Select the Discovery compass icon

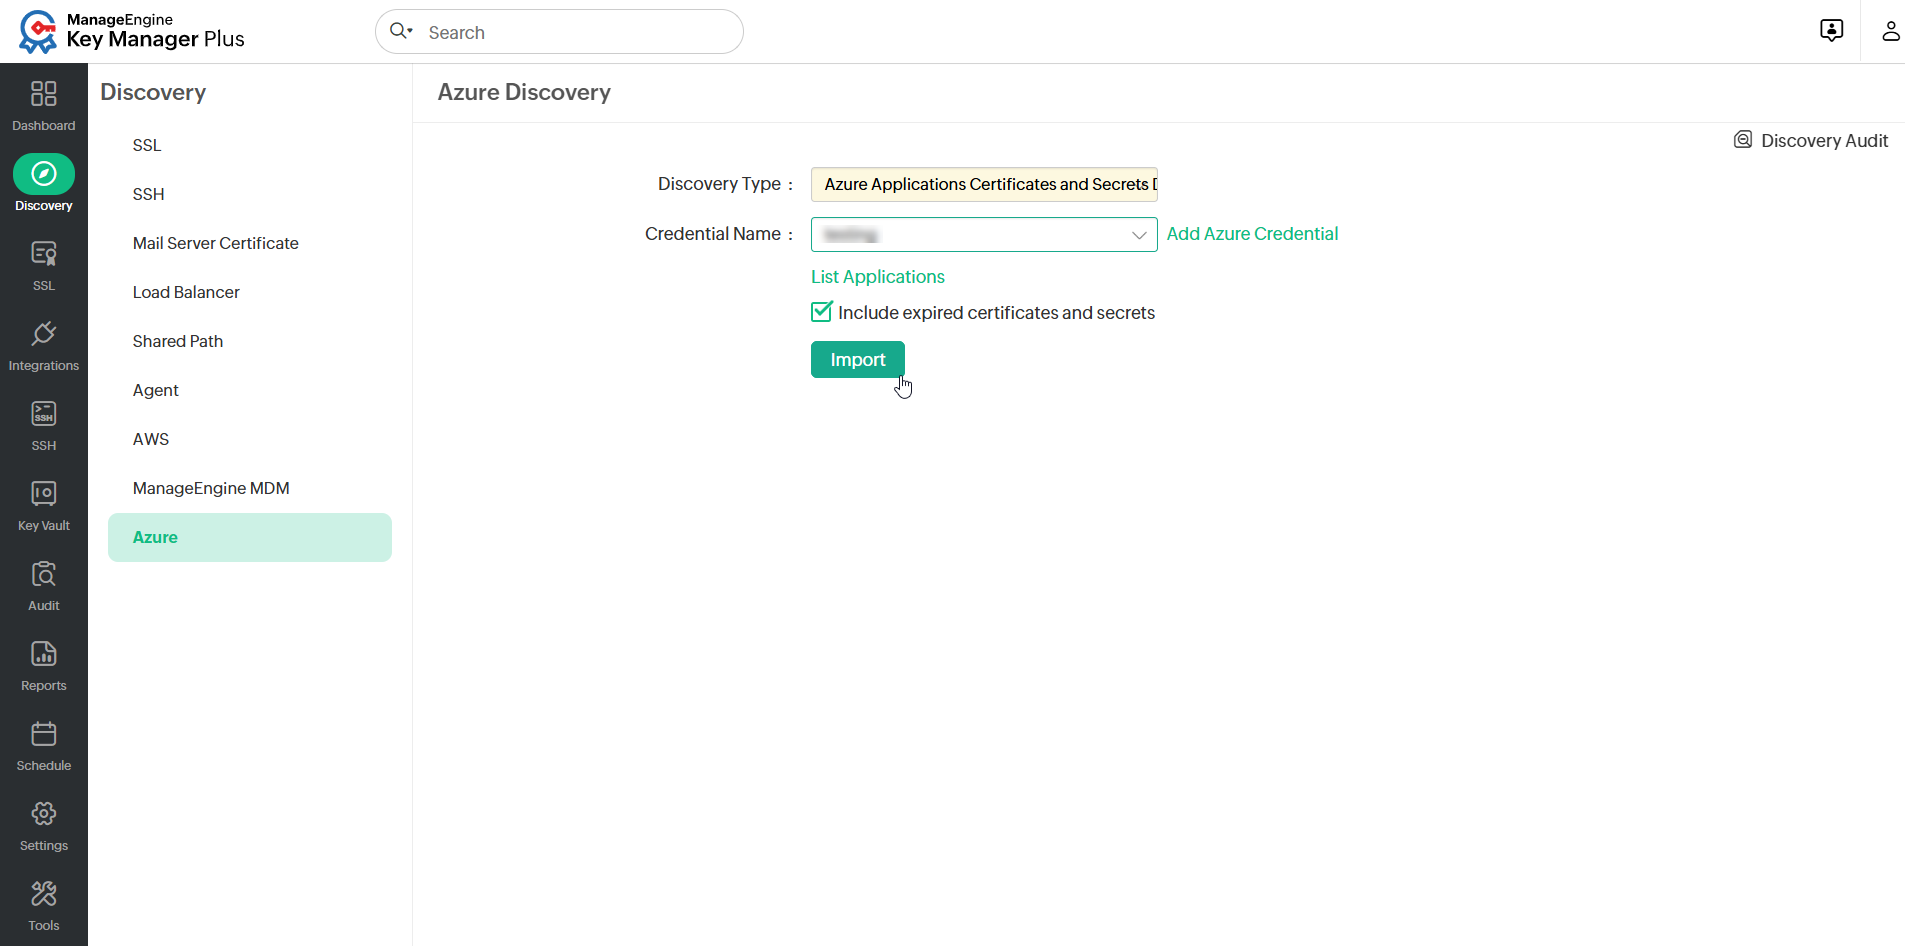point(44,174)
